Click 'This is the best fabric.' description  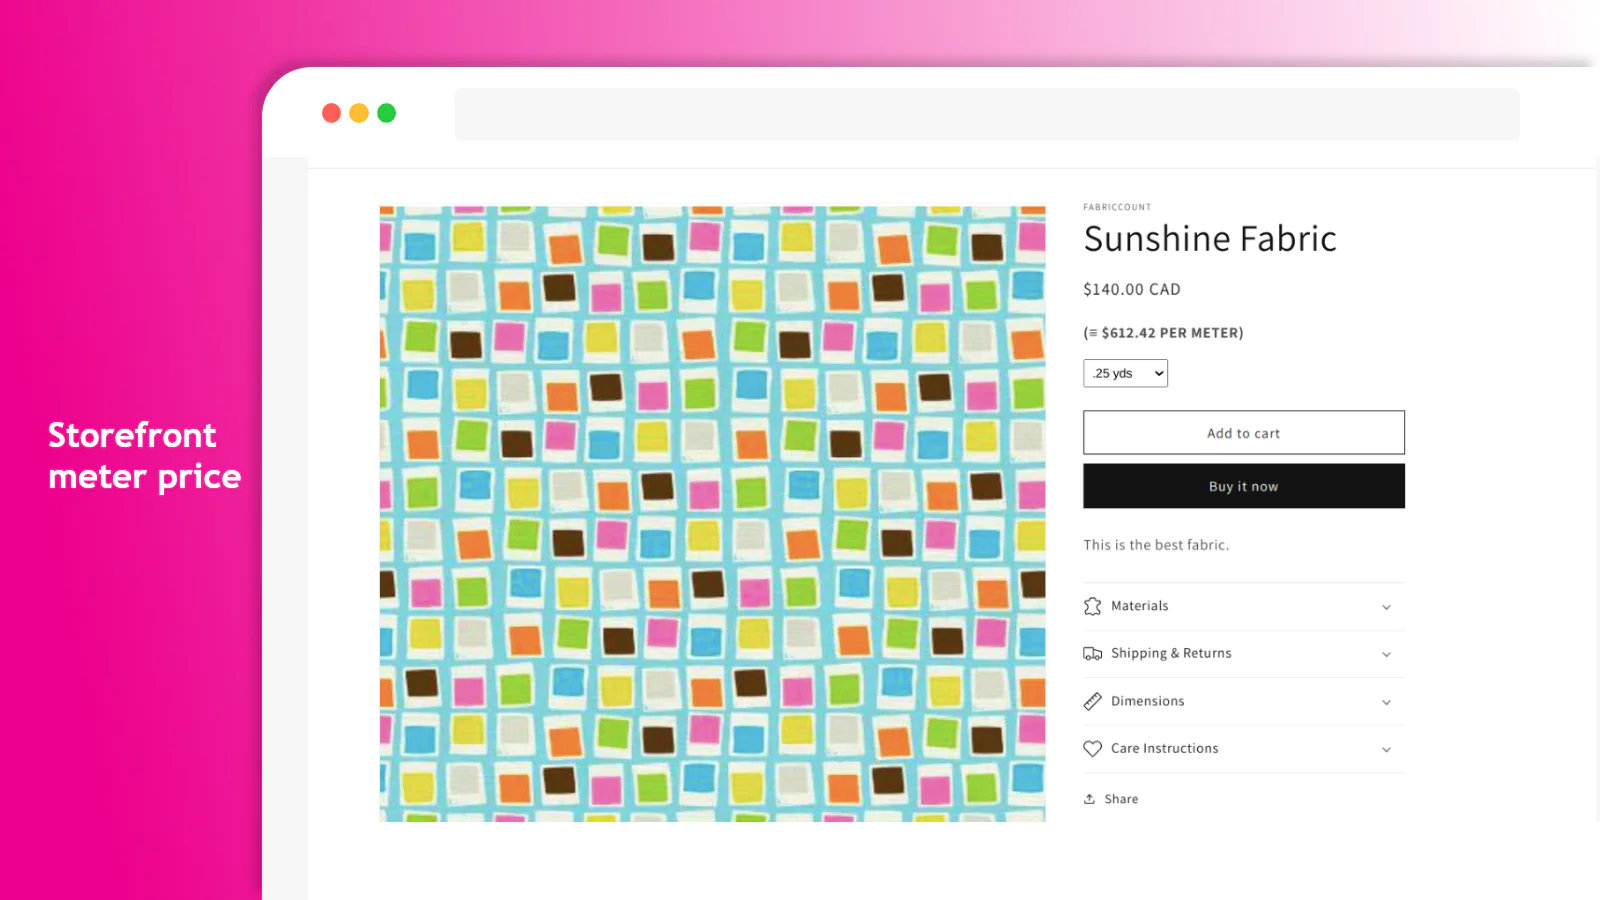pos(1156,545)
